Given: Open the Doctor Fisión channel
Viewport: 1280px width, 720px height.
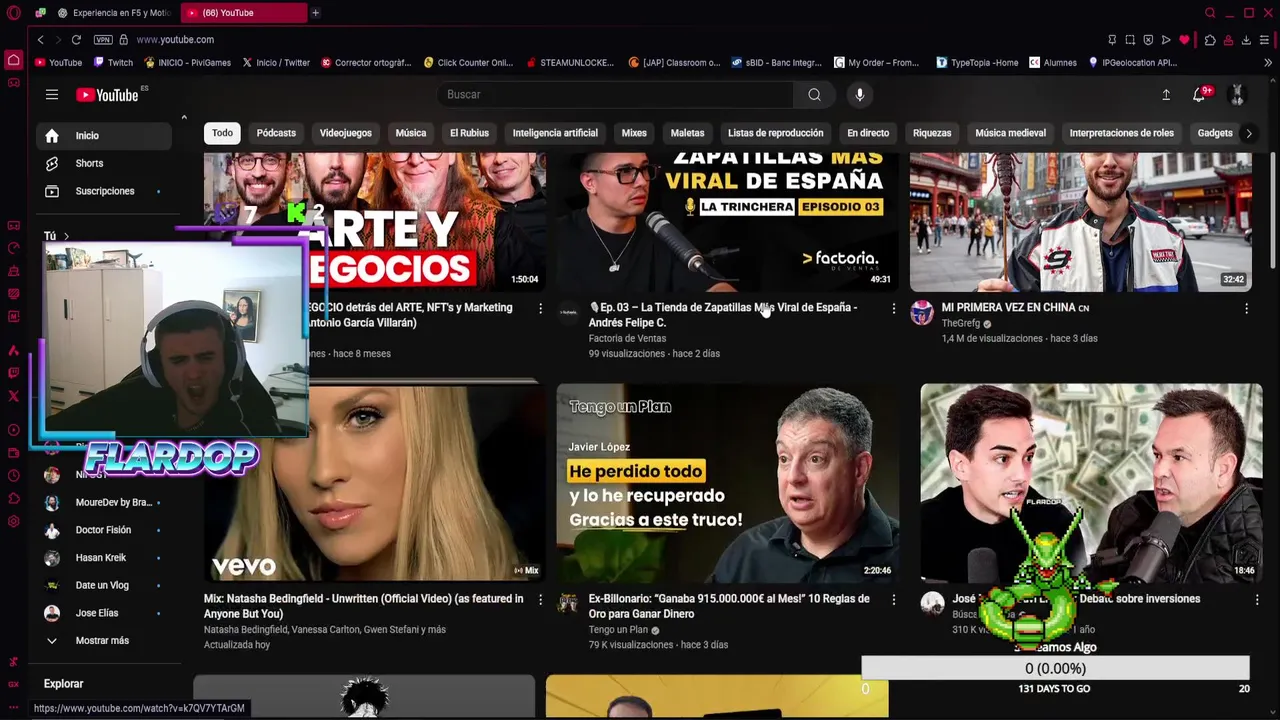Looking at the screenshot, I should [x=103, y=530].
